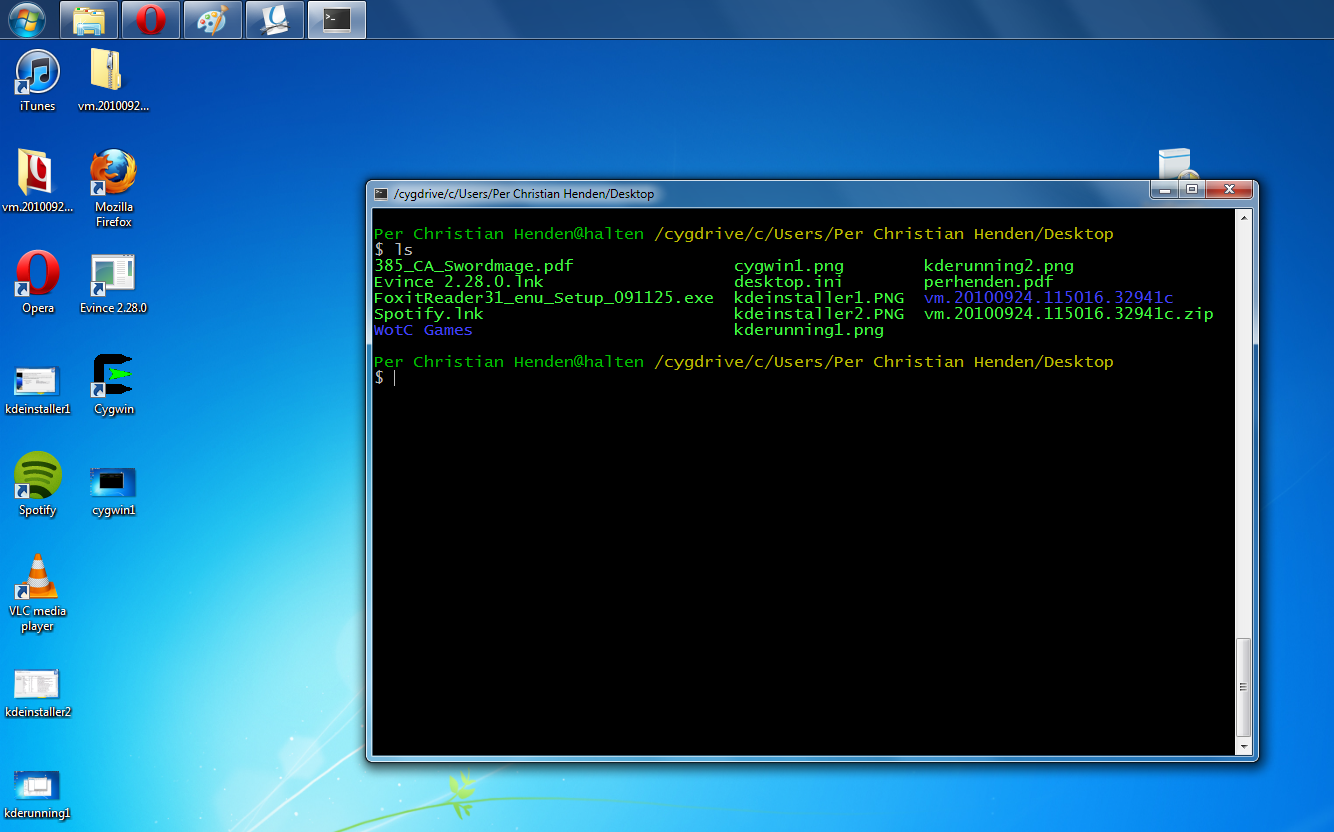Viewport: 1334px width, 832px height.
Task: Open the Start menu
Action: [x=26, y=19]
